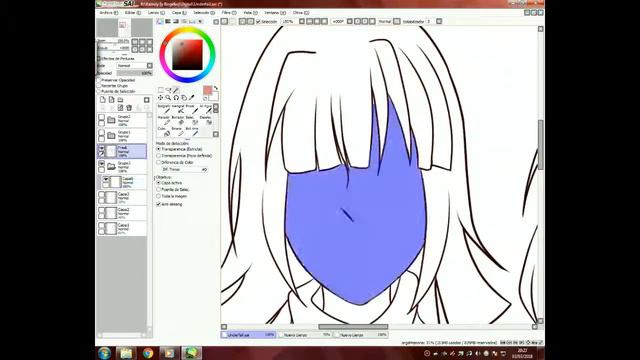640x360 pixels.
Task: Click the canvas horizontal scrollbar thumb
Action: click(x=353, y=327)
